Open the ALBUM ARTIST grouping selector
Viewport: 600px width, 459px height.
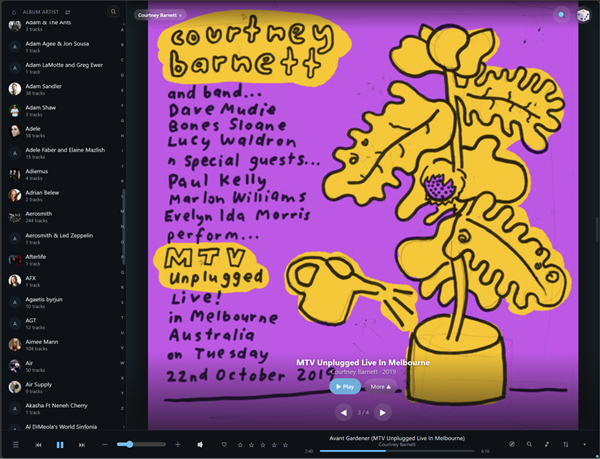[x=40, y=12]
